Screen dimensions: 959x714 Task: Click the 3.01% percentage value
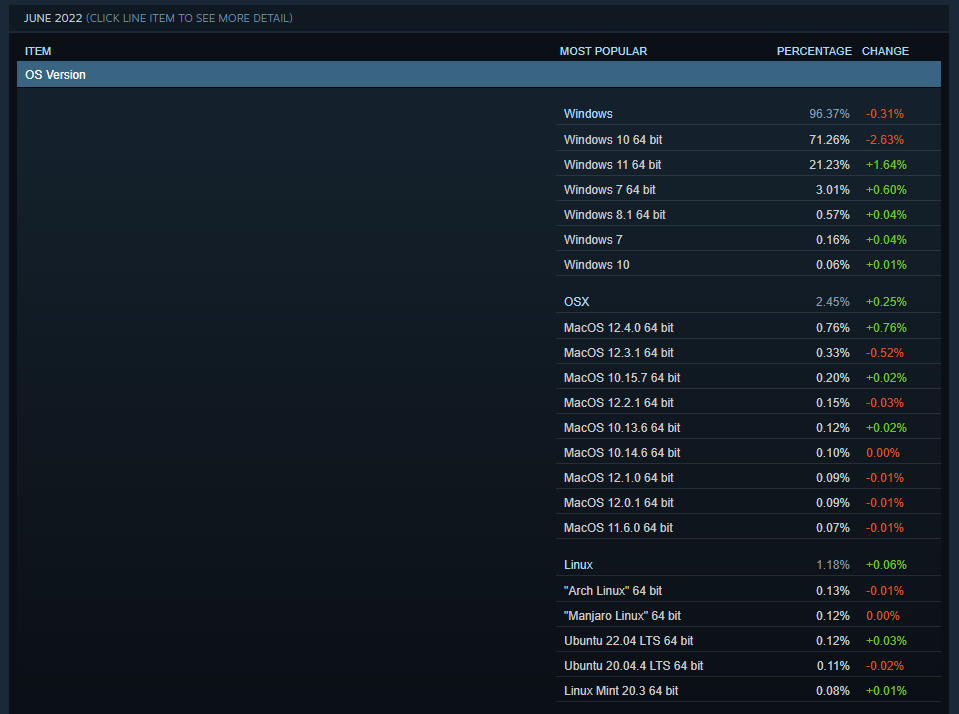832,190
